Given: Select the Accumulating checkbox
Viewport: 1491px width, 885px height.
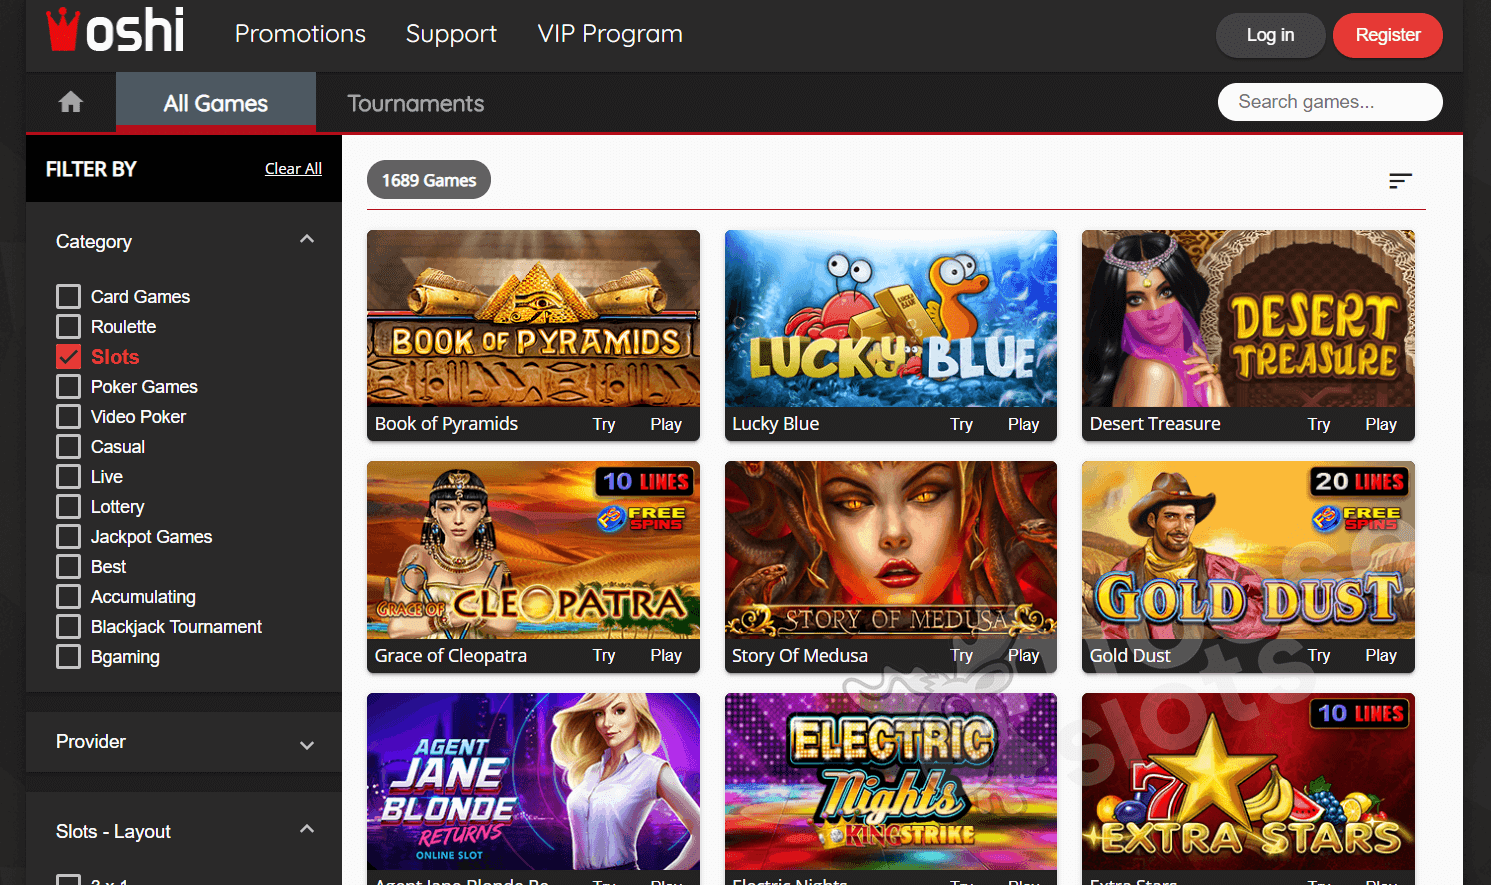Looking at the screenshot, I should (x=68, y=597).
